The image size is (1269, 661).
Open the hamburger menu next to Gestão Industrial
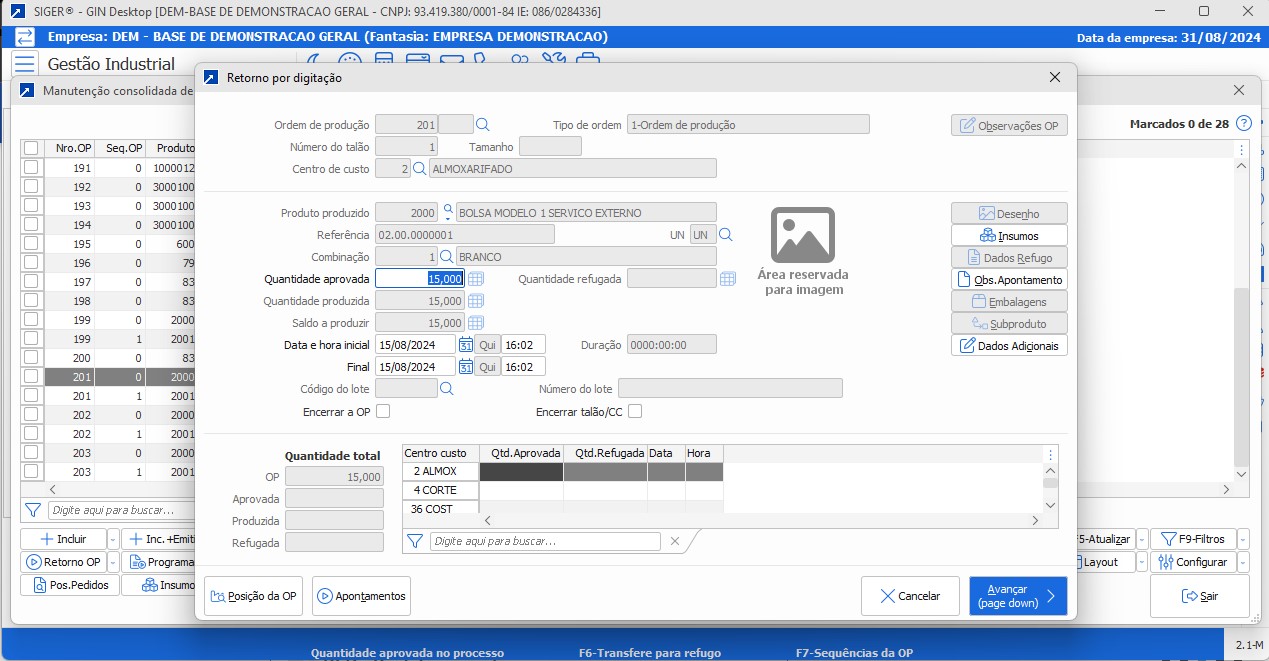(x=24, y=62)
